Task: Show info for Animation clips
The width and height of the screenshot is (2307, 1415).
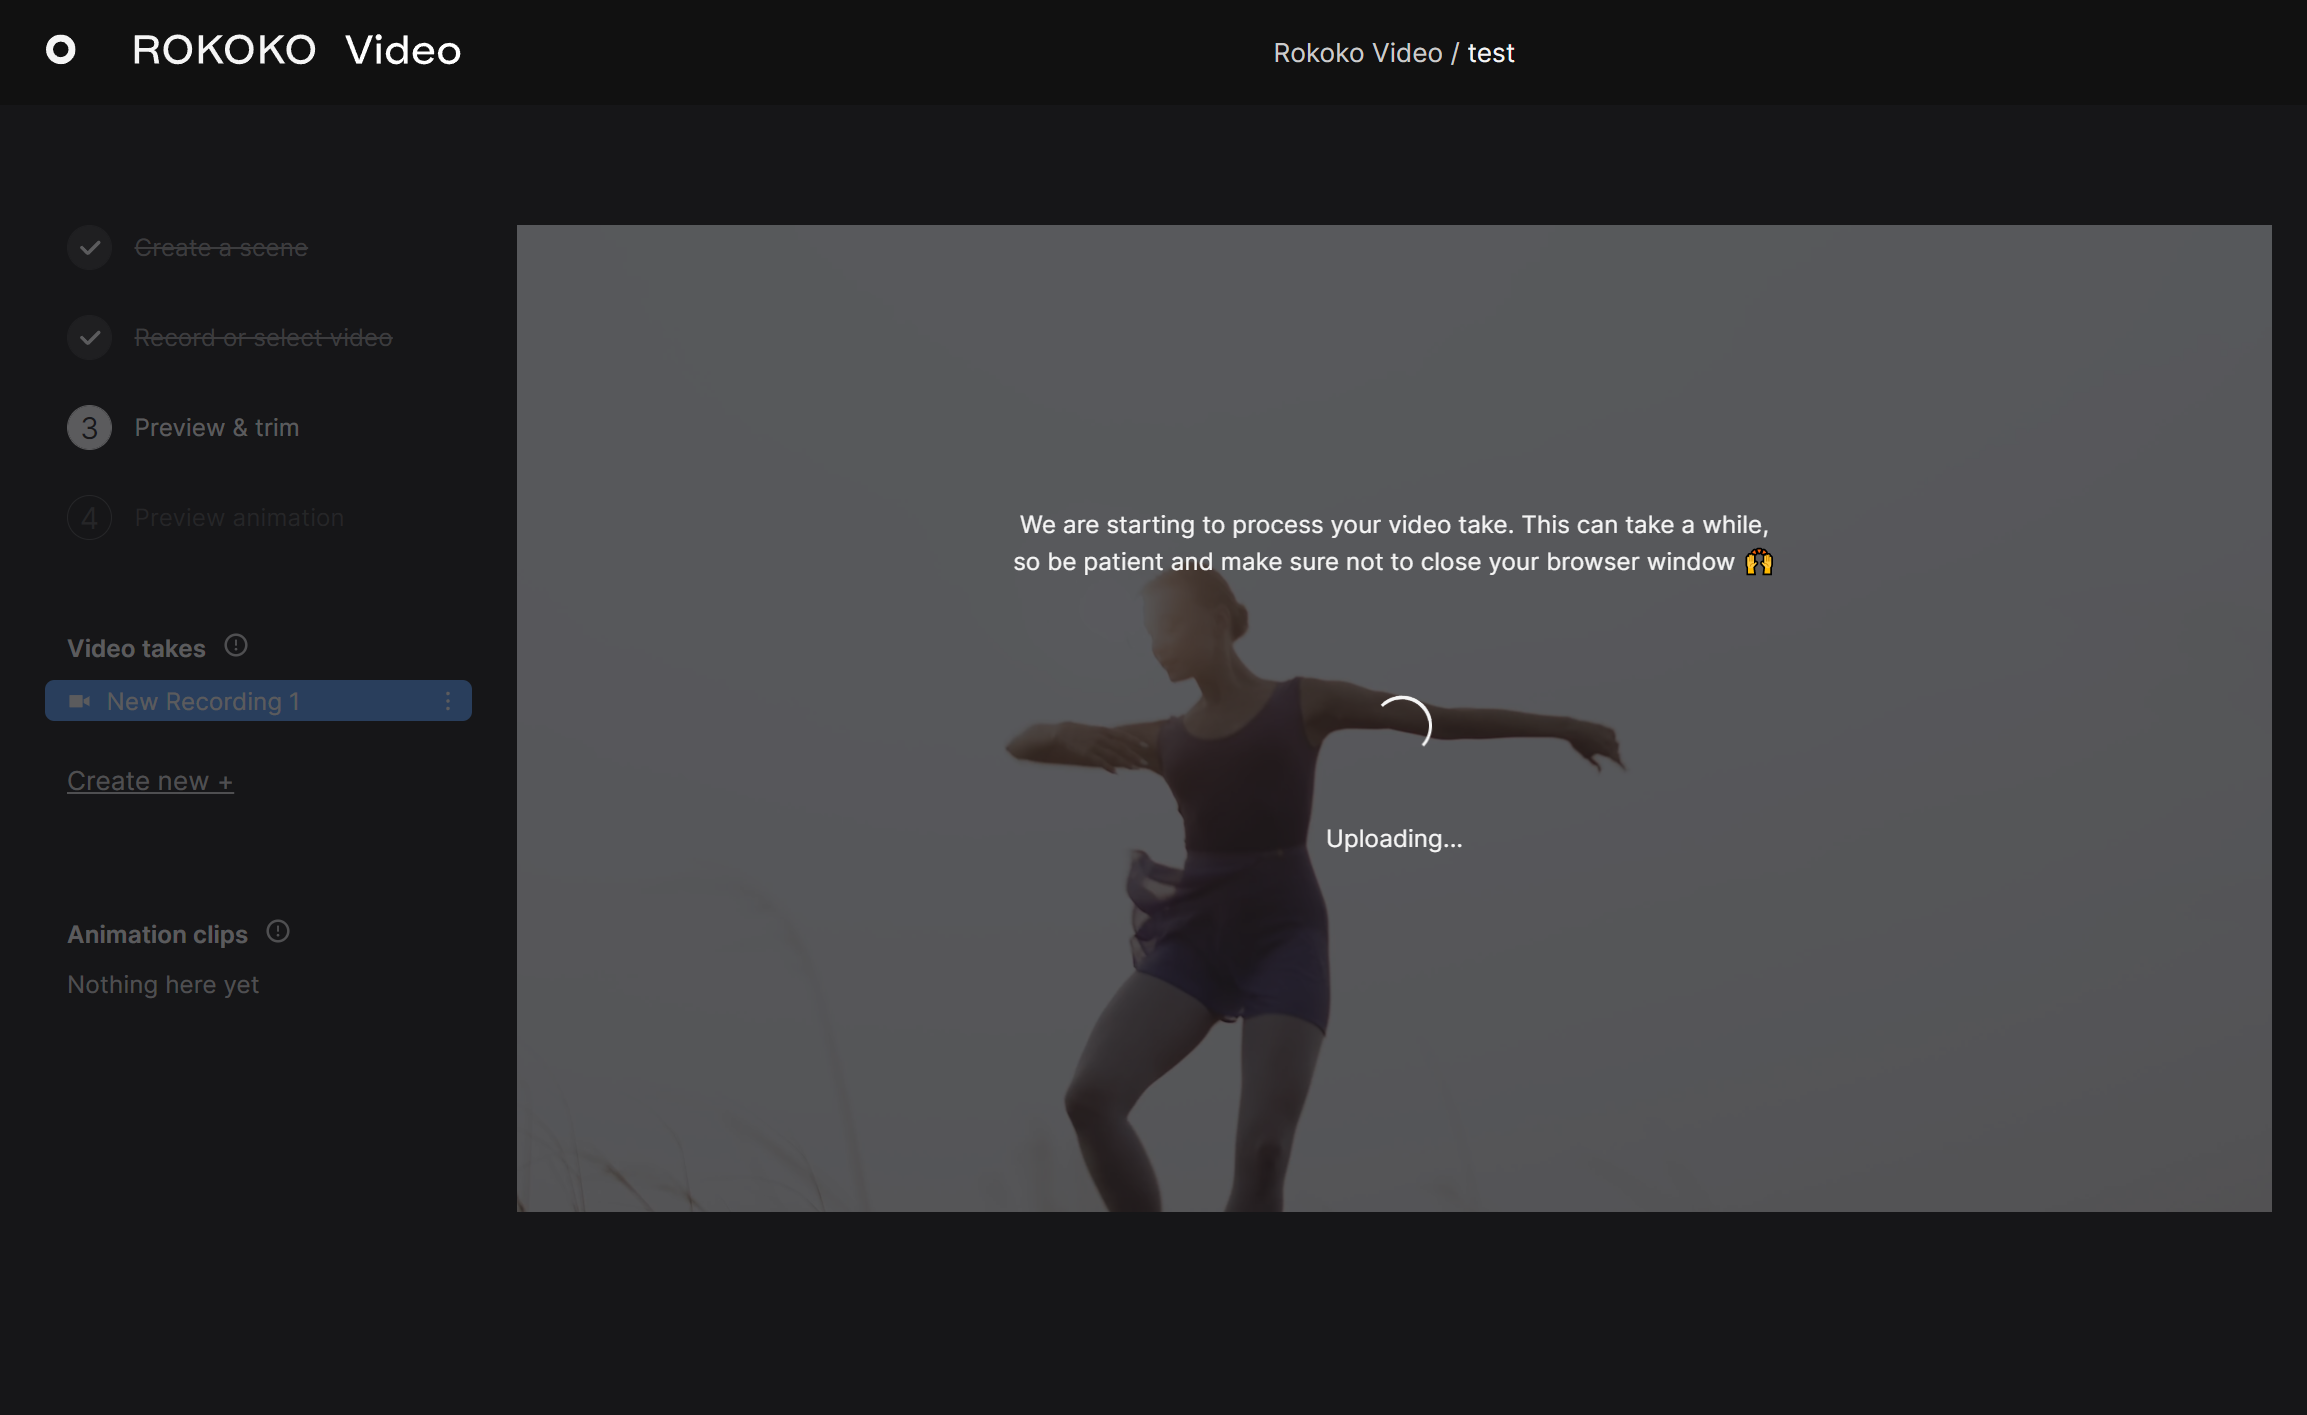Action: 278,932
